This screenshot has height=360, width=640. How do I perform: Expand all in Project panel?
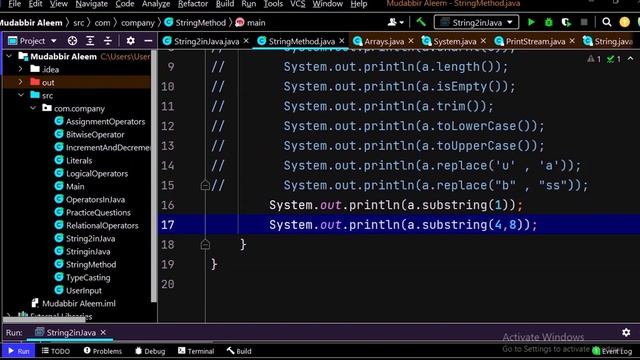(90, 41)
